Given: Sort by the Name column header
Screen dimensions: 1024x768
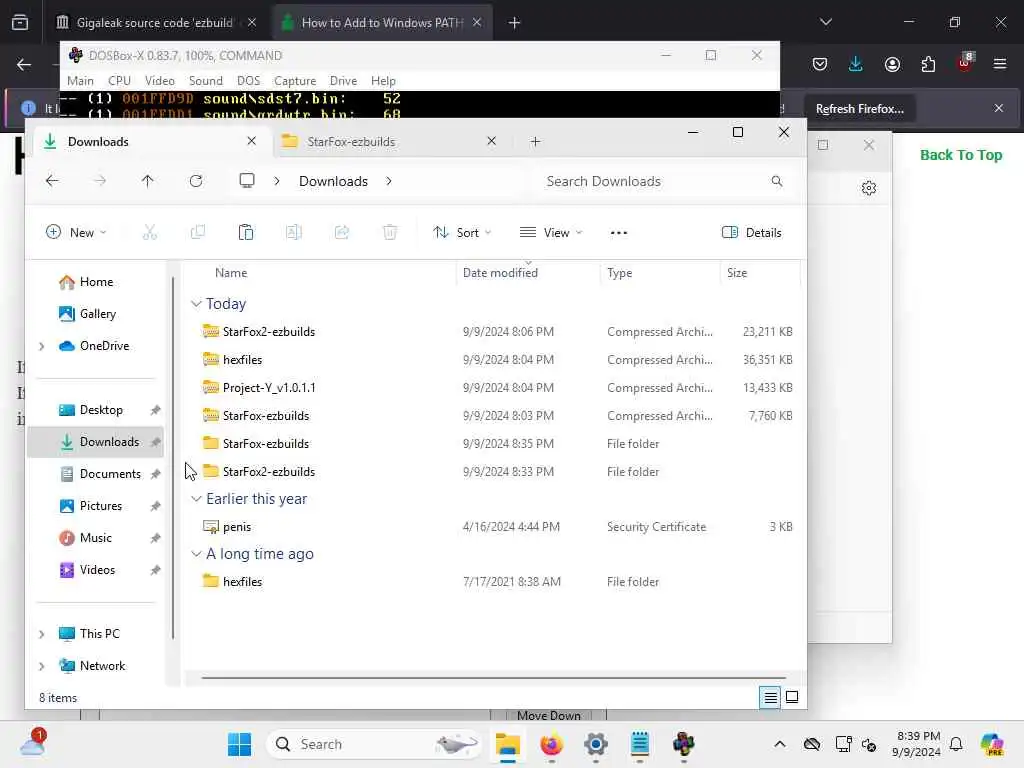Looking at the screenshot, I should click(231, 273).
